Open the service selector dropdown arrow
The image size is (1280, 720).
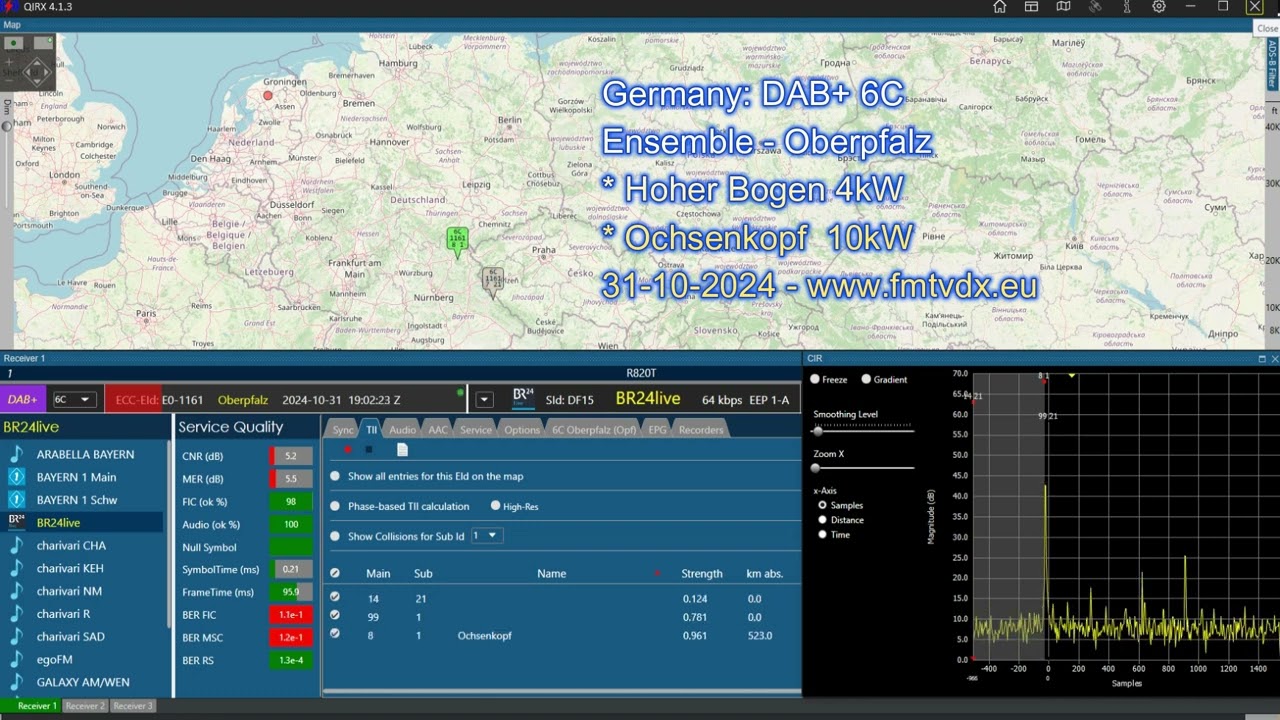click(485, 399)
